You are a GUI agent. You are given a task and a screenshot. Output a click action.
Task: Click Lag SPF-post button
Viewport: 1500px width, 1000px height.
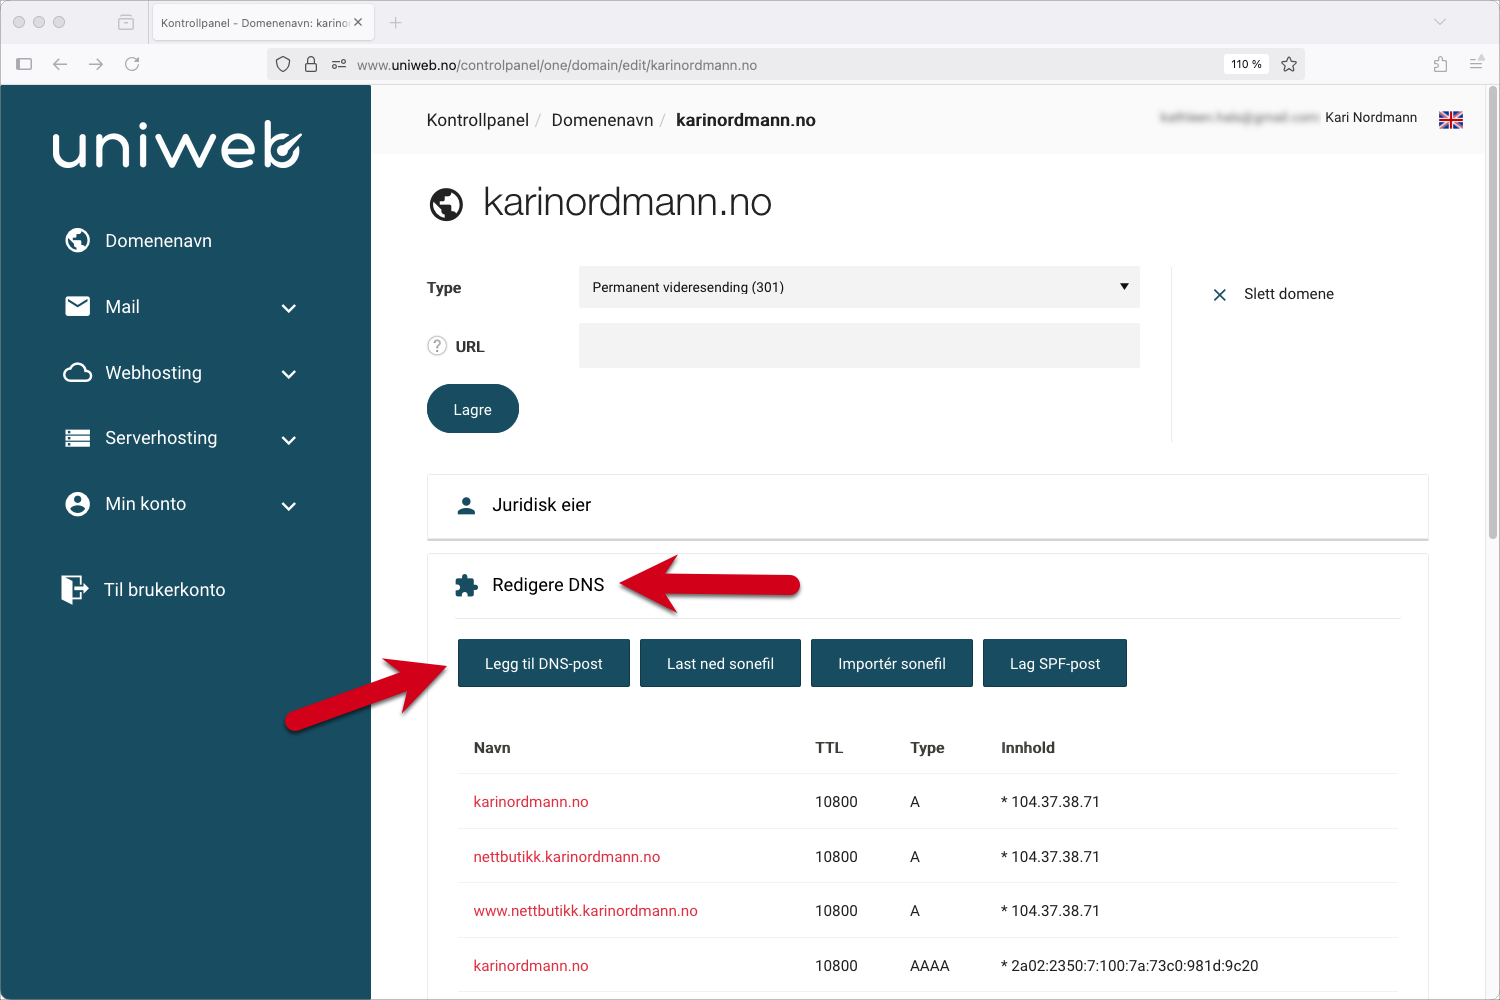click(1055, 663)
